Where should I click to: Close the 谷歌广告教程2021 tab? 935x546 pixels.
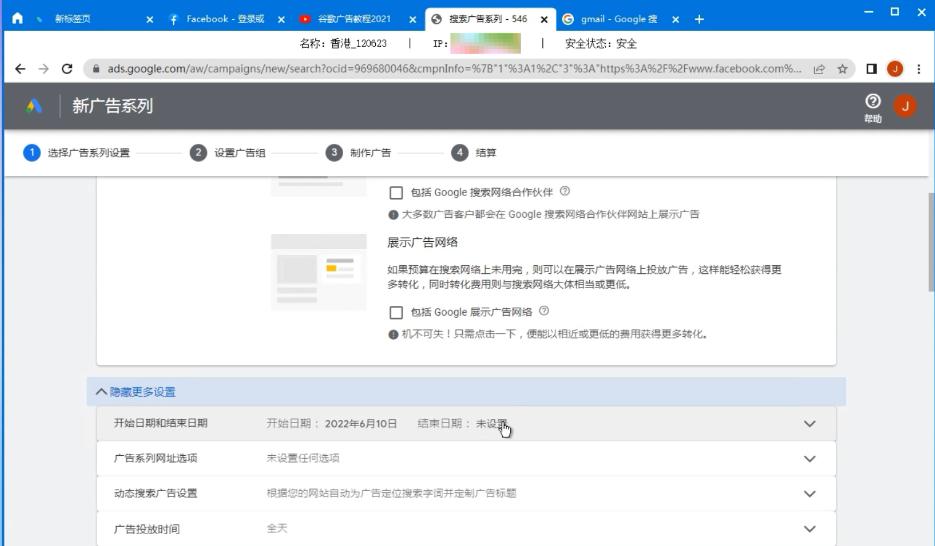click(x=412, y=20)
